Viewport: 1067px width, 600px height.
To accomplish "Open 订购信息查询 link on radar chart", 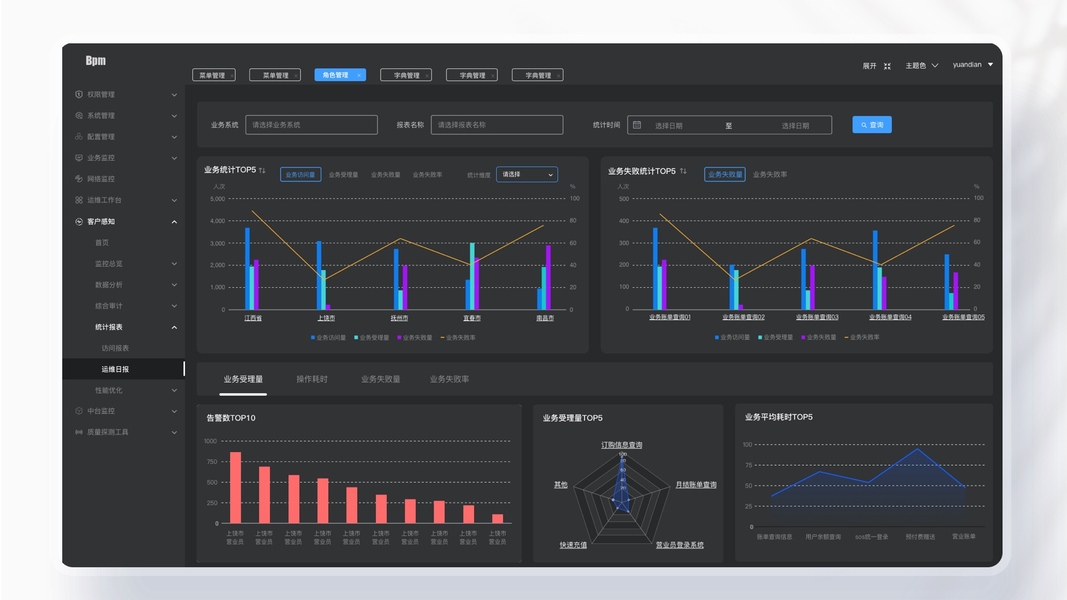I will pyautogui.click(x=621, y=445).
